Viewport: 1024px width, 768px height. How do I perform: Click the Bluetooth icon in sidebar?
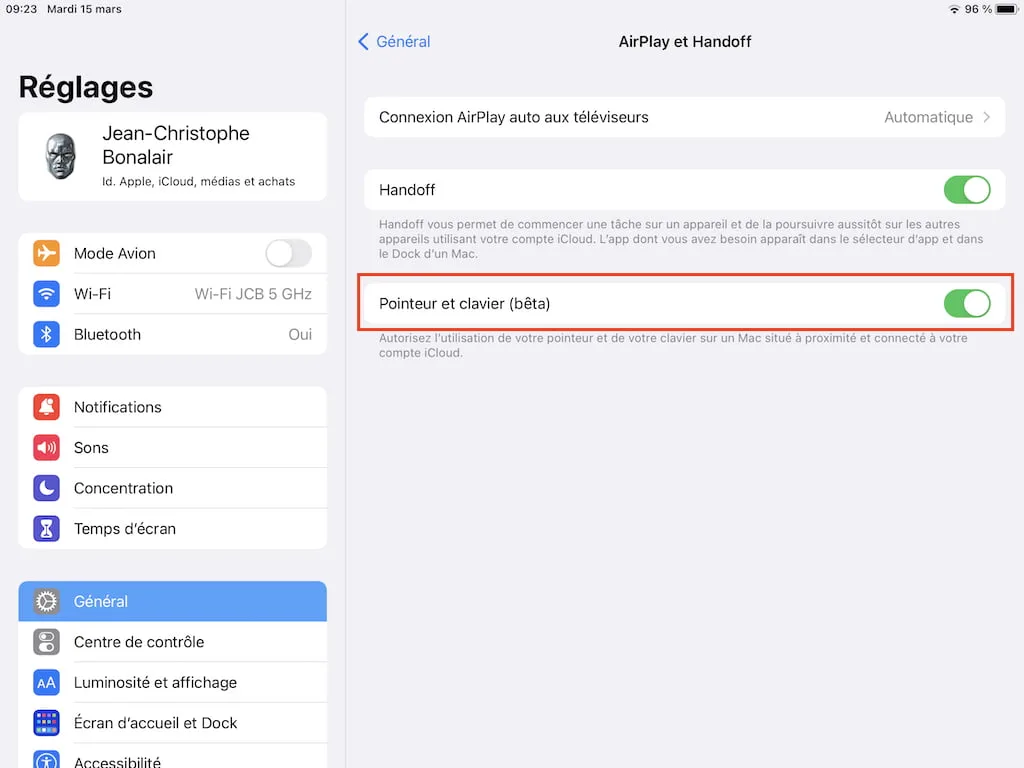click(46, 334)
